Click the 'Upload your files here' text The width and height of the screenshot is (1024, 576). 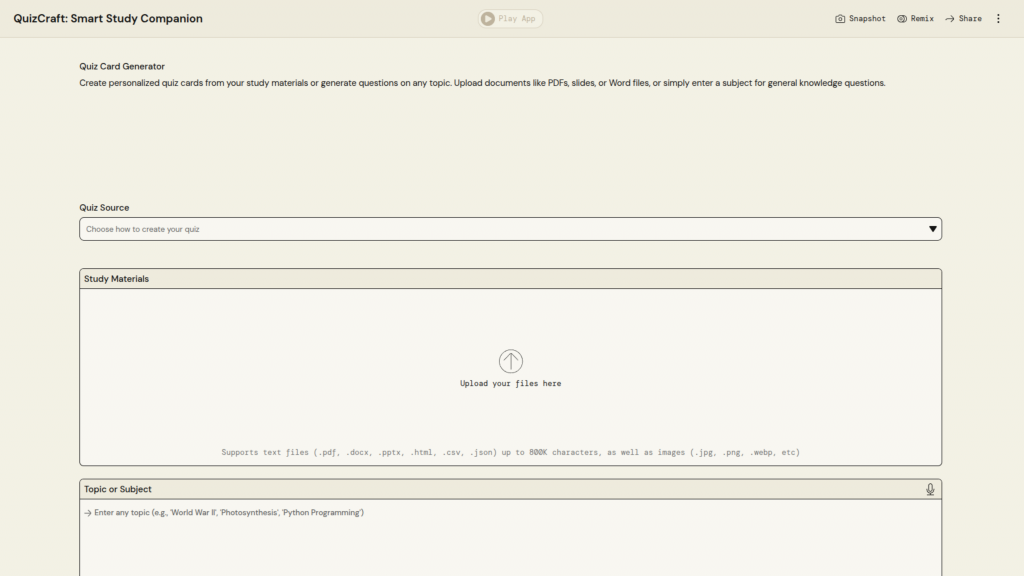click(510, 384)
